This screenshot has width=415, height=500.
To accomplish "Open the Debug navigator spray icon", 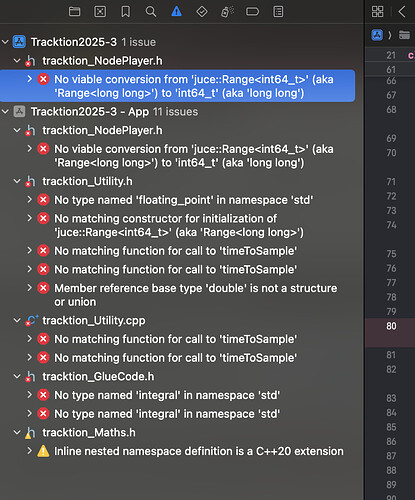I will coord(227,12).
